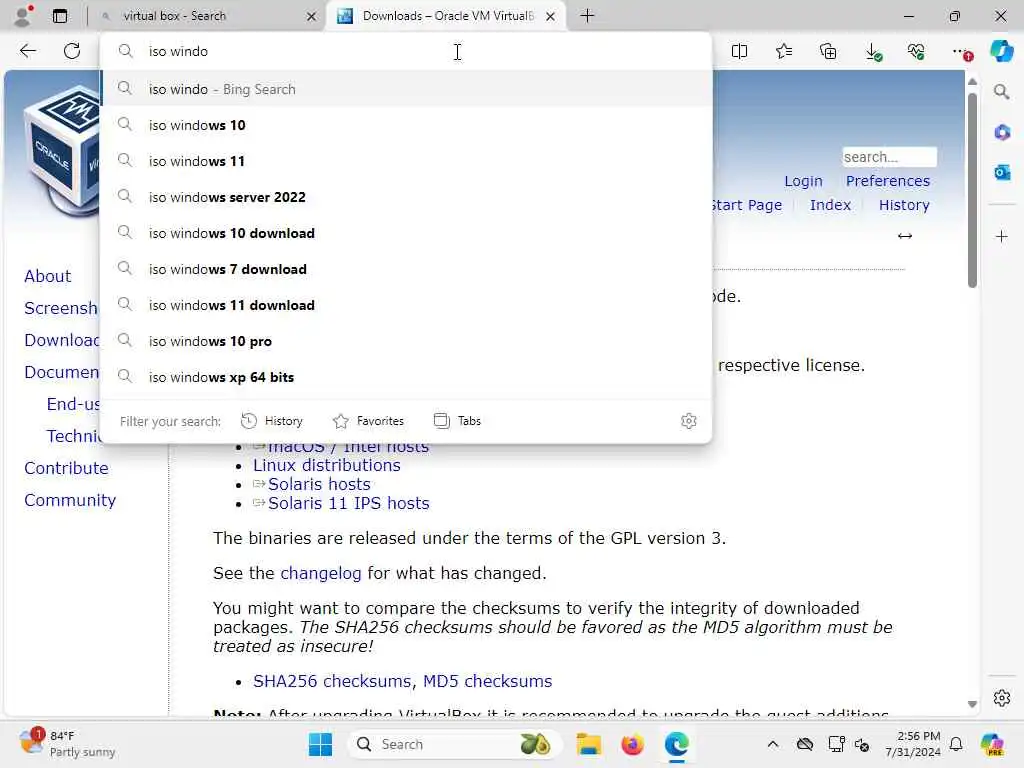
Task: Open File Explorer from the taskbar
Action: tap(588, 744)
